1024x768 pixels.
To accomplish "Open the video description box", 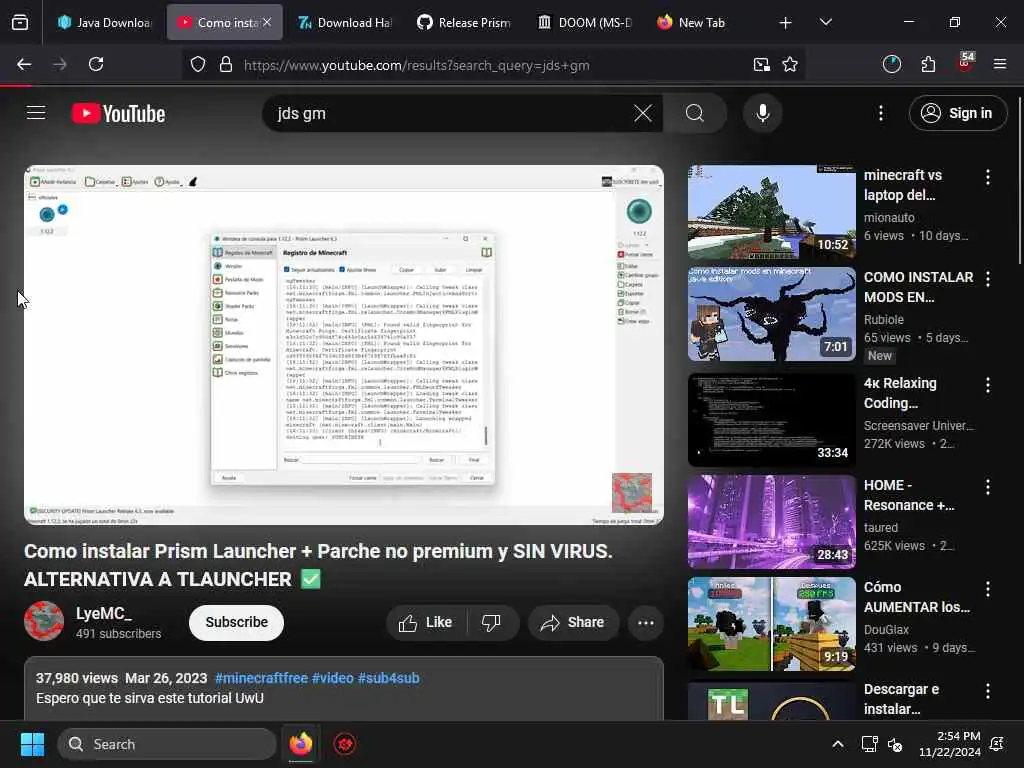I will pyautogui.click(x=344, y=689).
